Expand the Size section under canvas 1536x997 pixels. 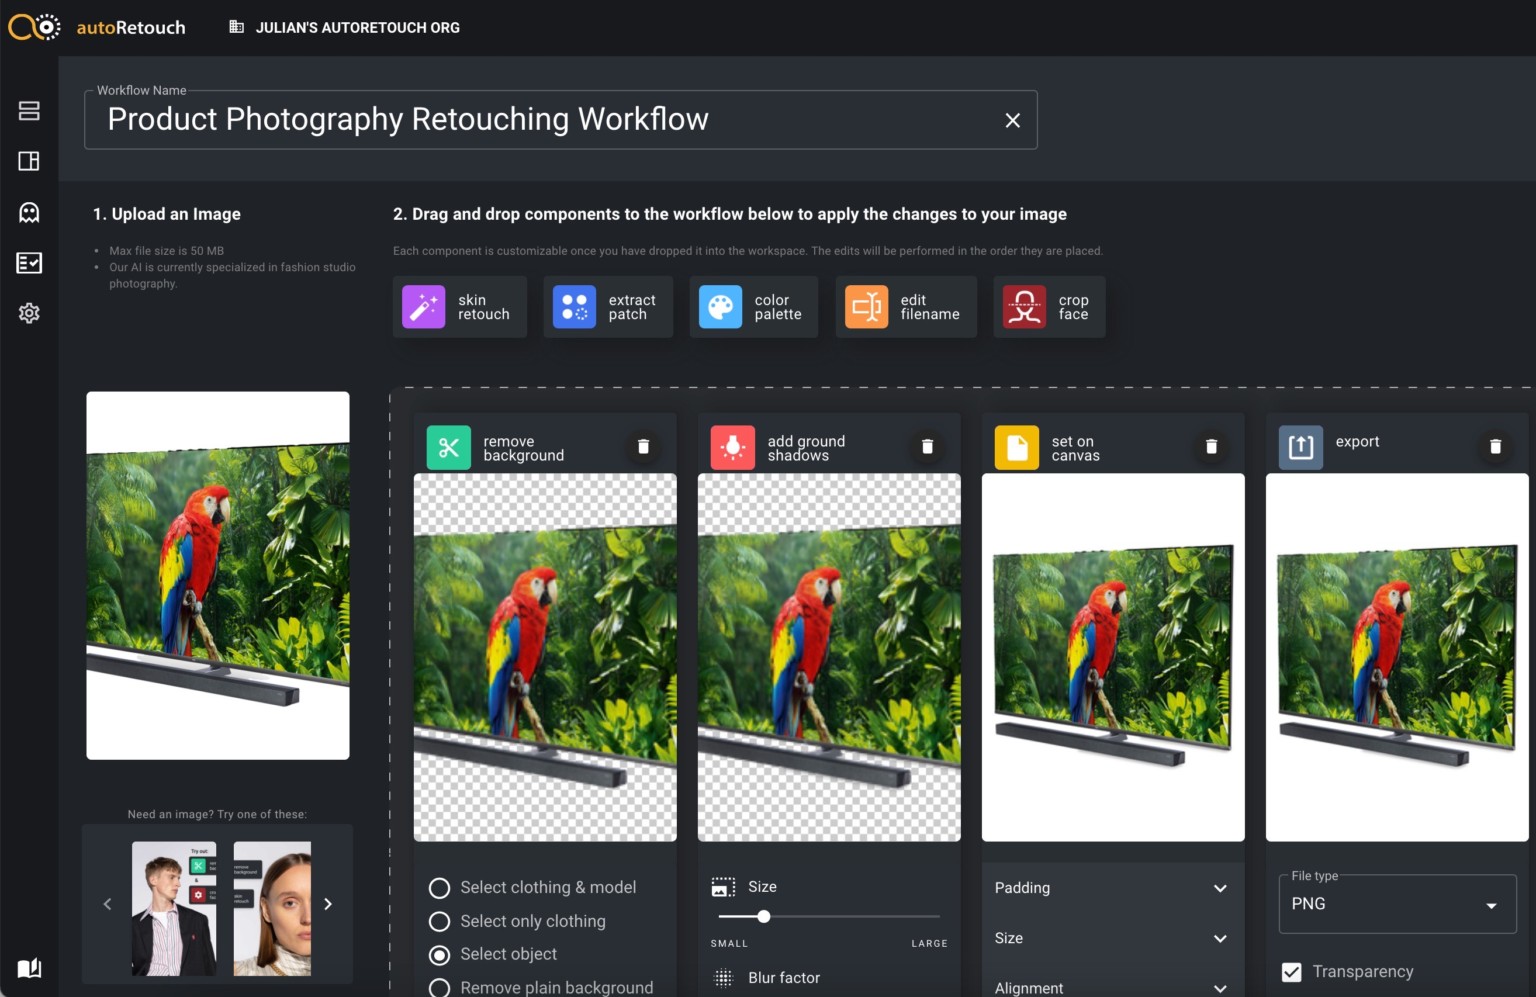click(x=1113, y=938)
